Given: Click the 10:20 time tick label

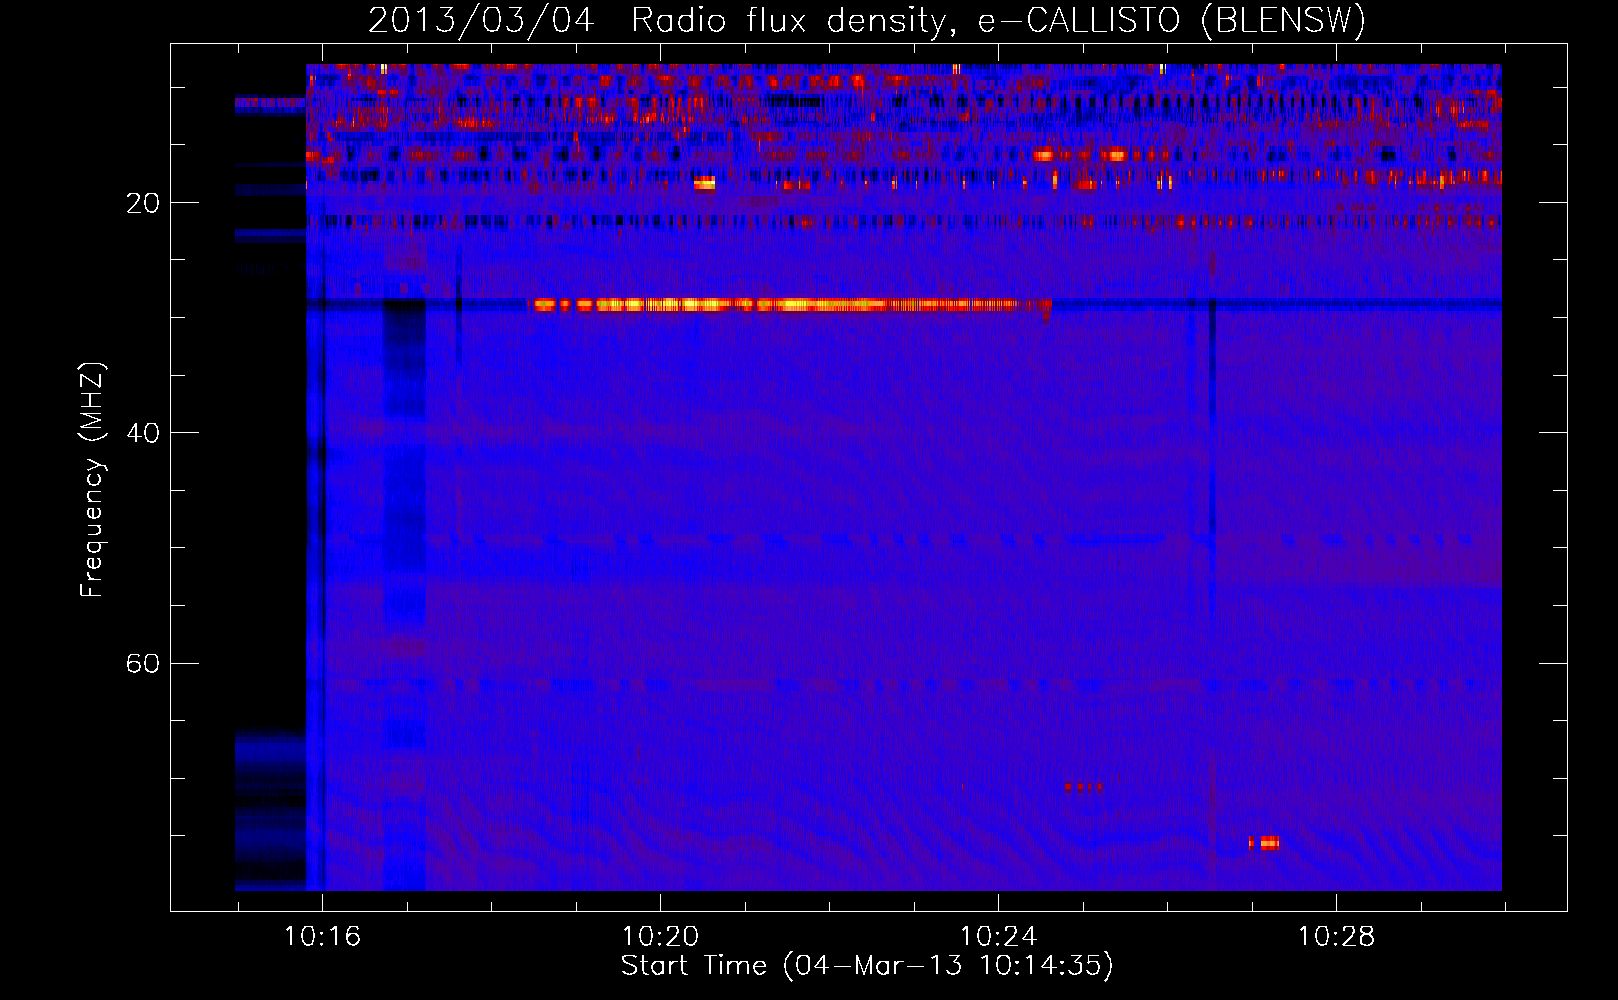Looking at the screenshot, I should tap(660, 937).
